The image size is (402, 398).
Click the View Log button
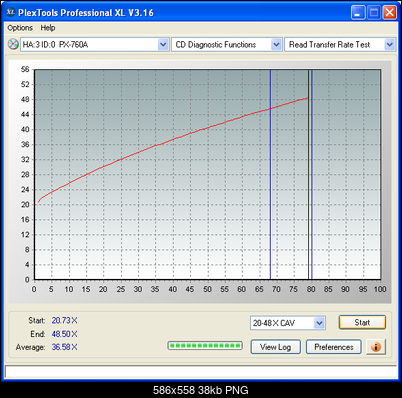point(275,347)
